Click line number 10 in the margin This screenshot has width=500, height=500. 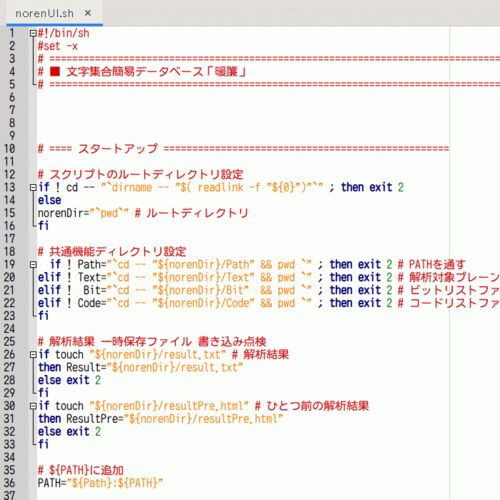(10, 149)
